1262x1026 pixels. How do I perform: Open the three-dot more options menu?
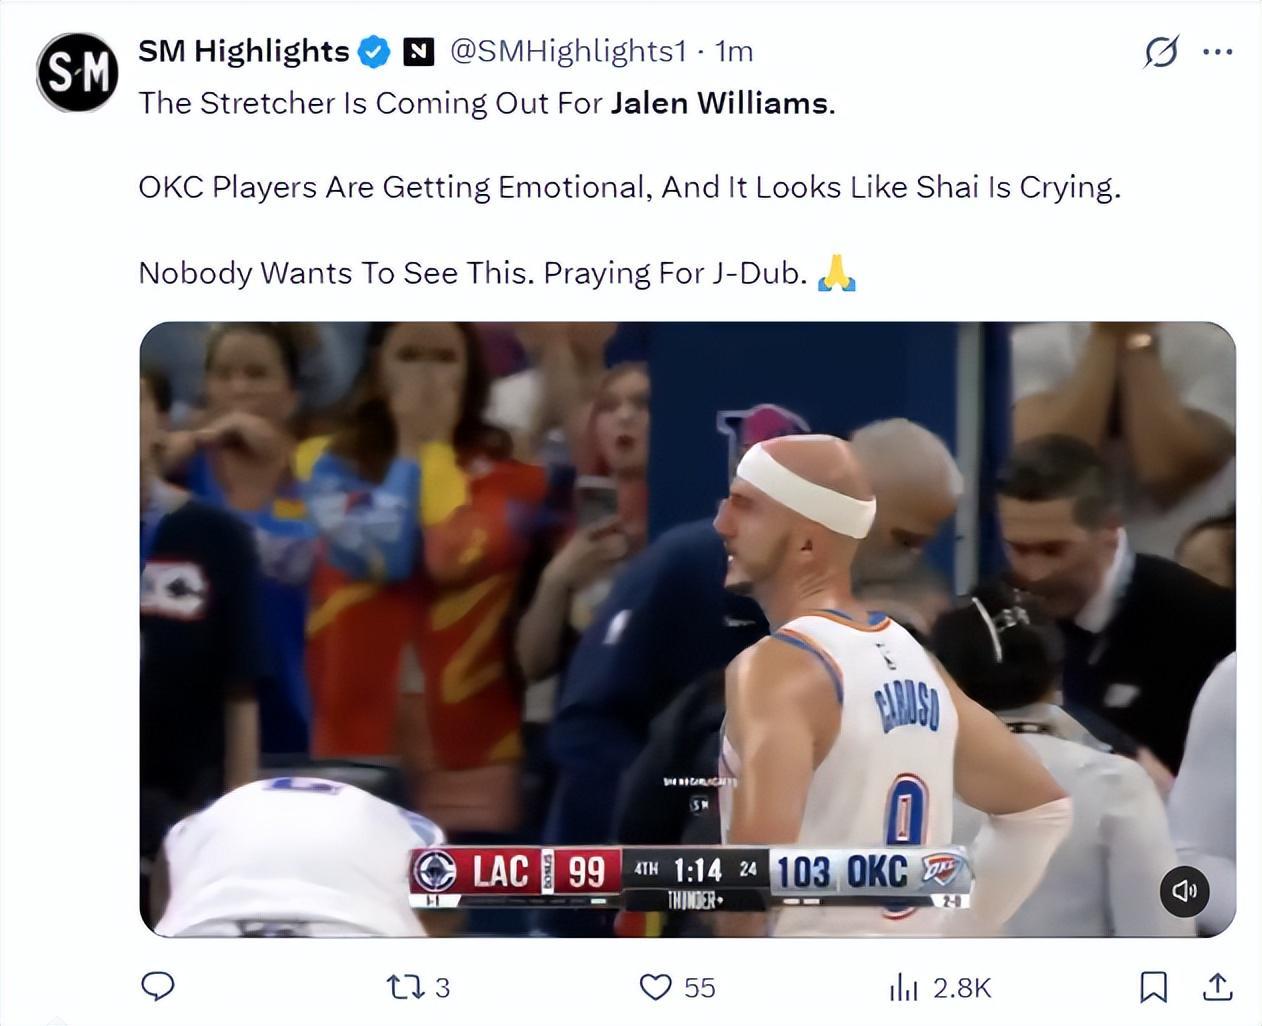(1217, 51)
